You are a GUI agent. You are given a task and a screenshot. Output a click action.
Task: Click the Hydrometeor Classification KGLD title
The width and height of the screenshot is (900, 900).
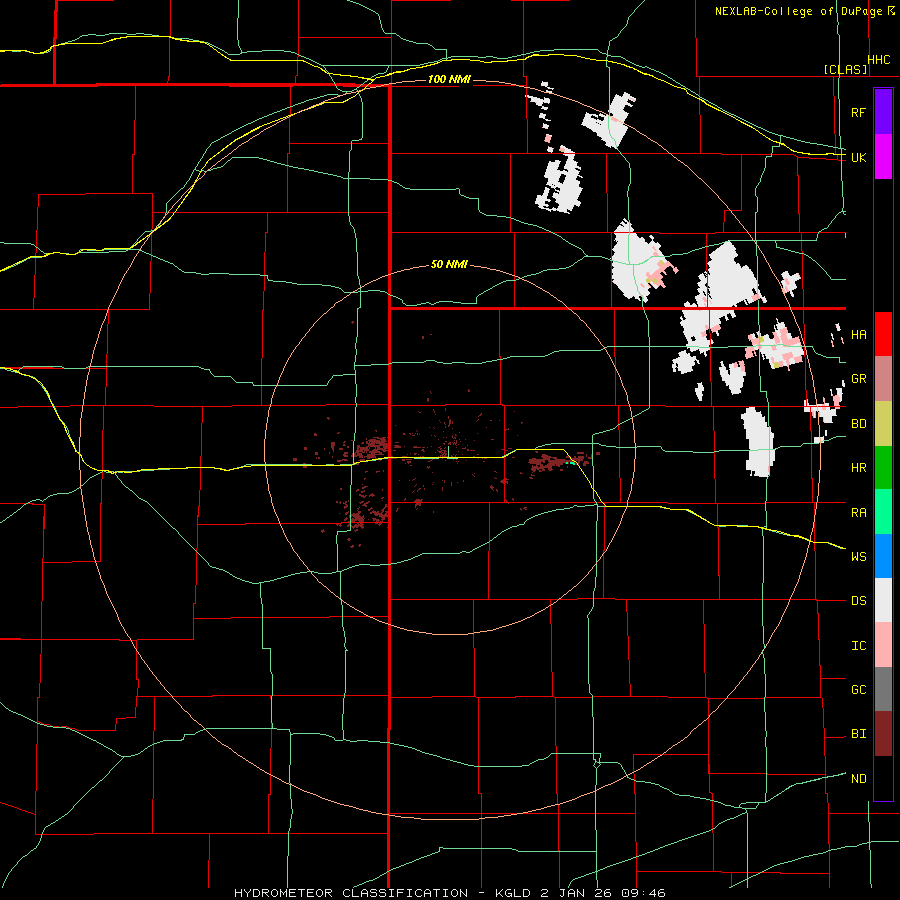[x=449, y=893]
